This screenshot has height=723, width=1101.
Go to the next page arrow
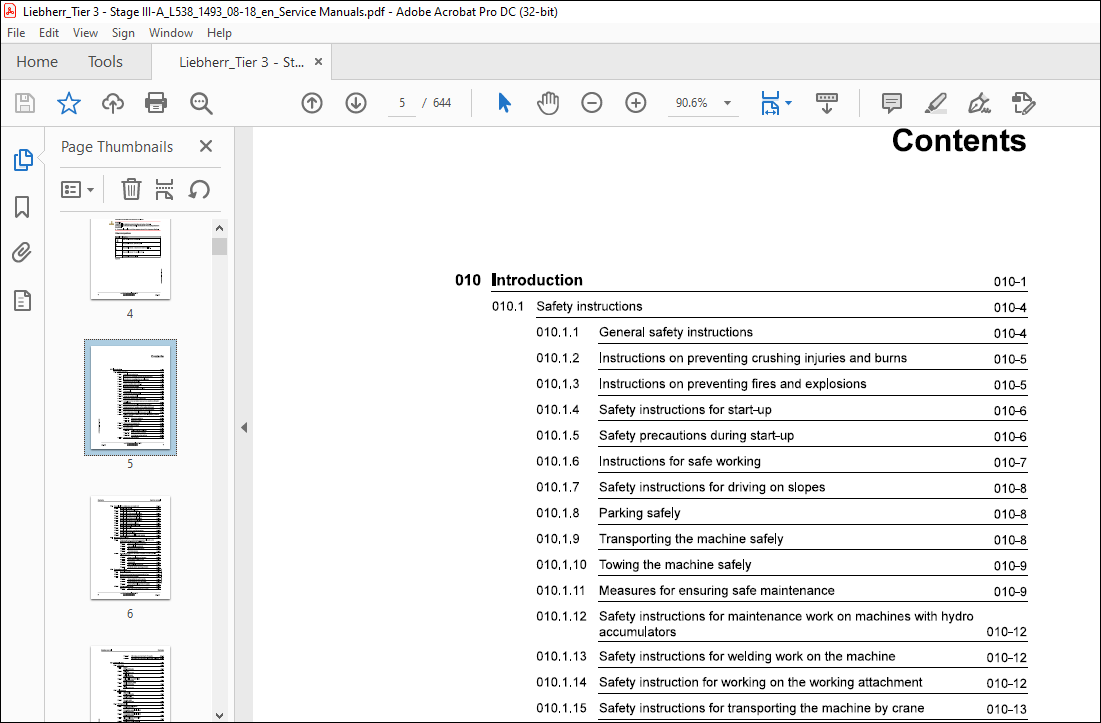pyautogui.click(x=356, y=103)
